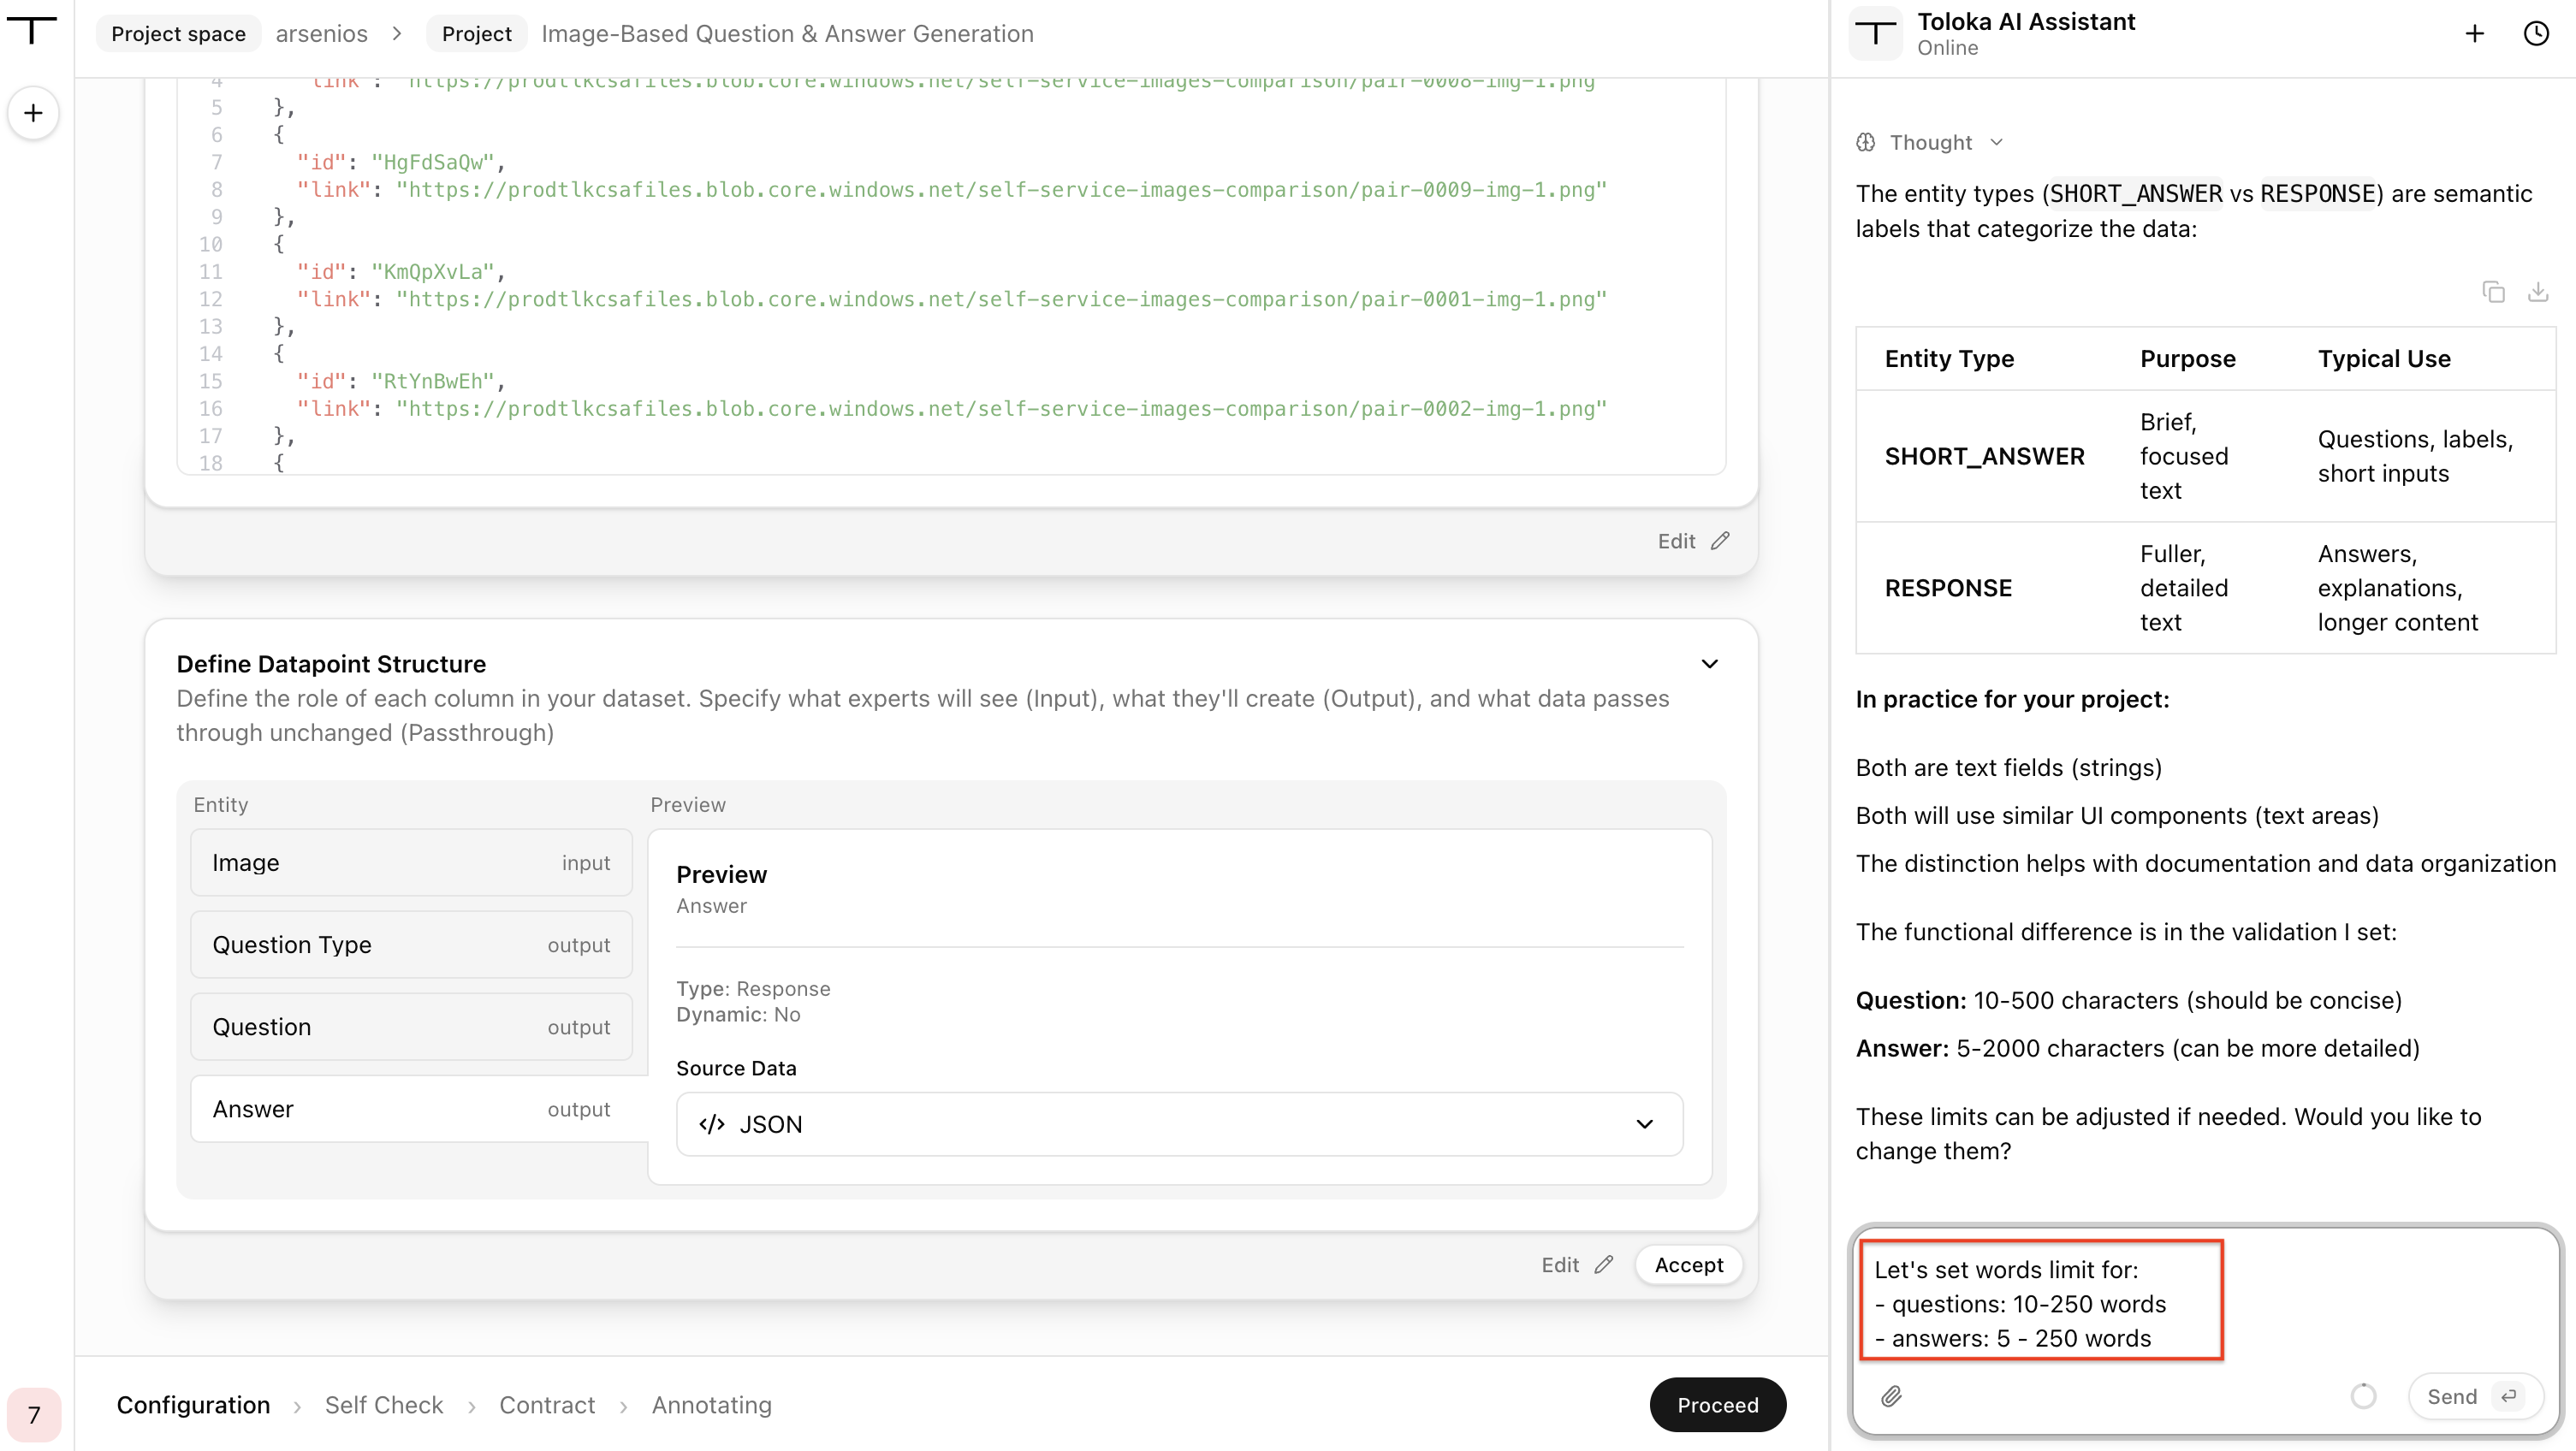2576x1451 pixels.
Task: Select the Question output entity
Action: (x=411, y=1026)
